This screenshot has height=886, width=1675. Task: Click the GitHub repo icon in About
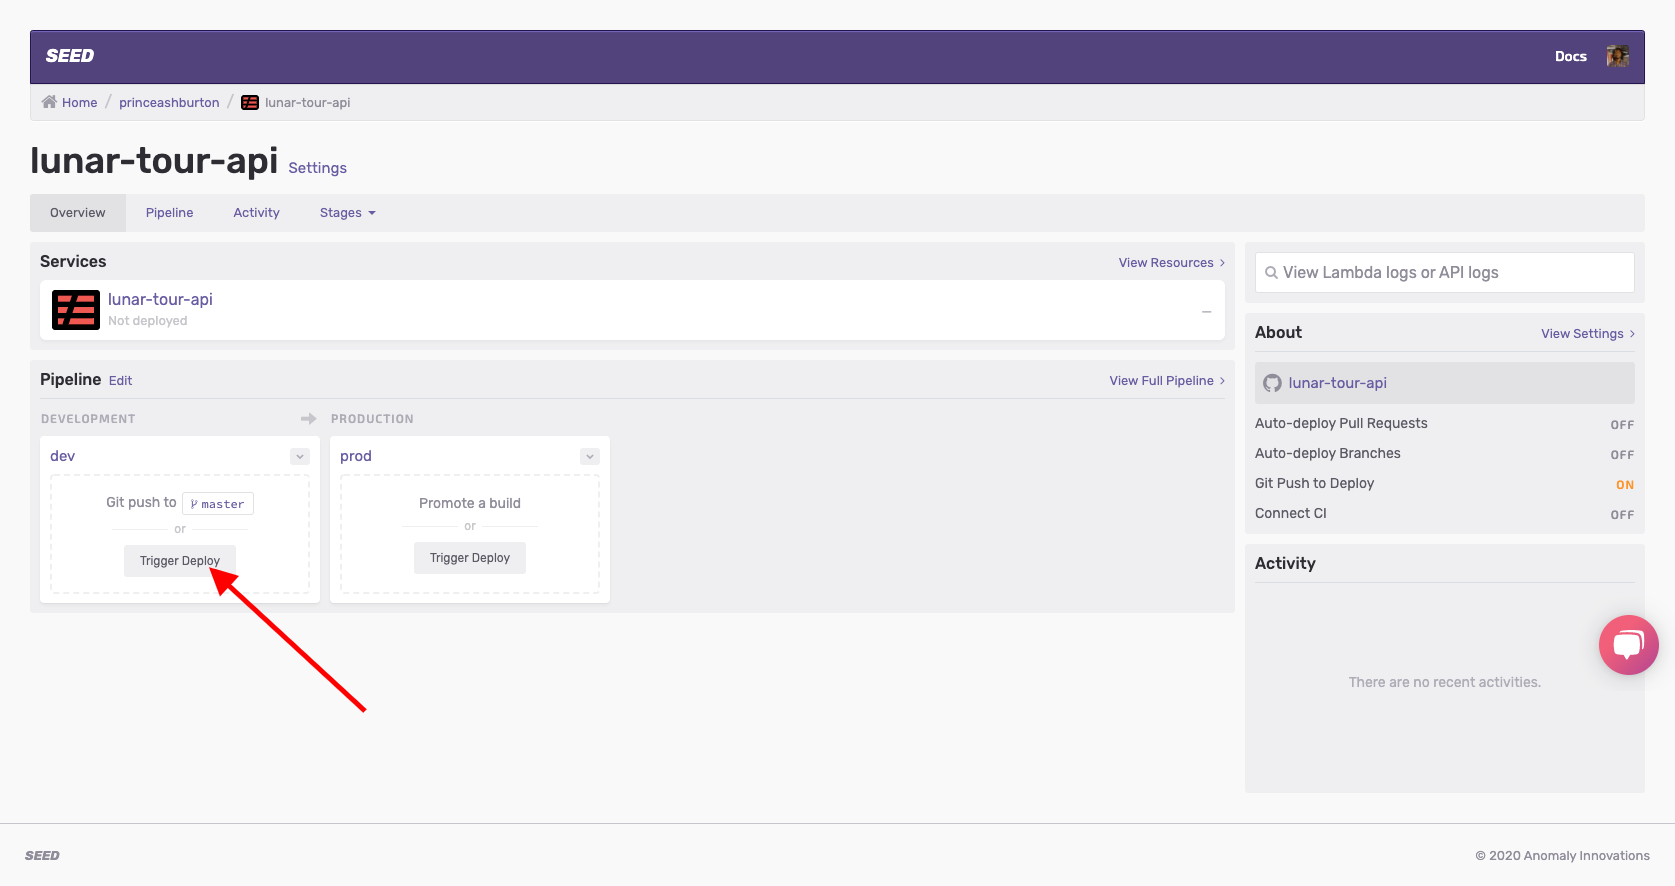coord(1272,383)
